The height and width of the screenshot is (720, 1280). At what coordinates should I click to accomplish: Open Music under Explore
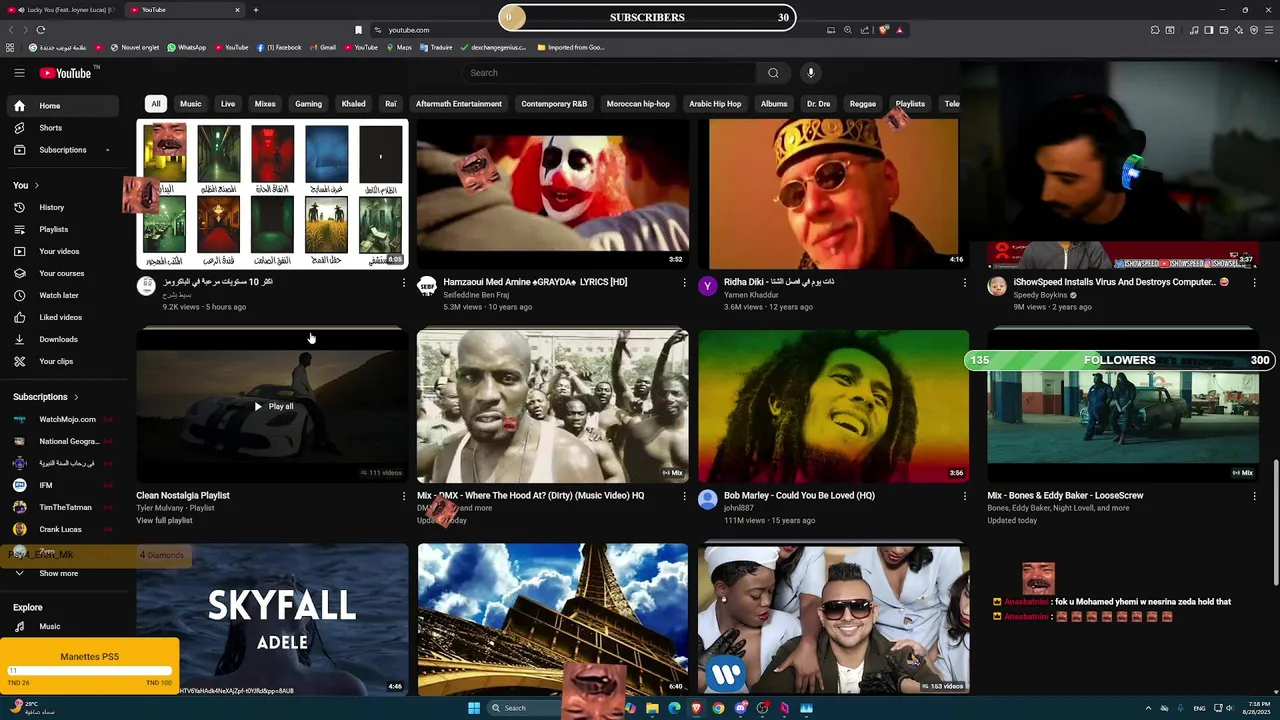[x=65, y=627]
